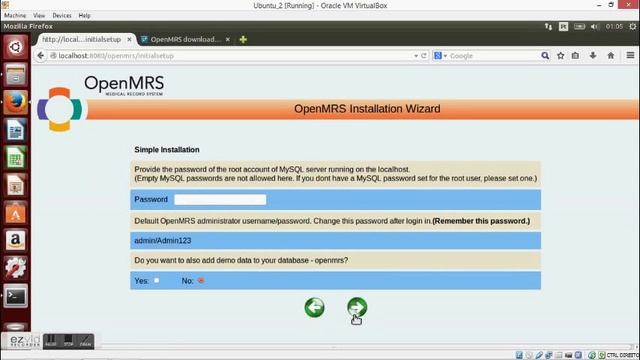Screen dimensions: 640x360
Task: Open the keyboard layout indicator
Action: [563, 27]
